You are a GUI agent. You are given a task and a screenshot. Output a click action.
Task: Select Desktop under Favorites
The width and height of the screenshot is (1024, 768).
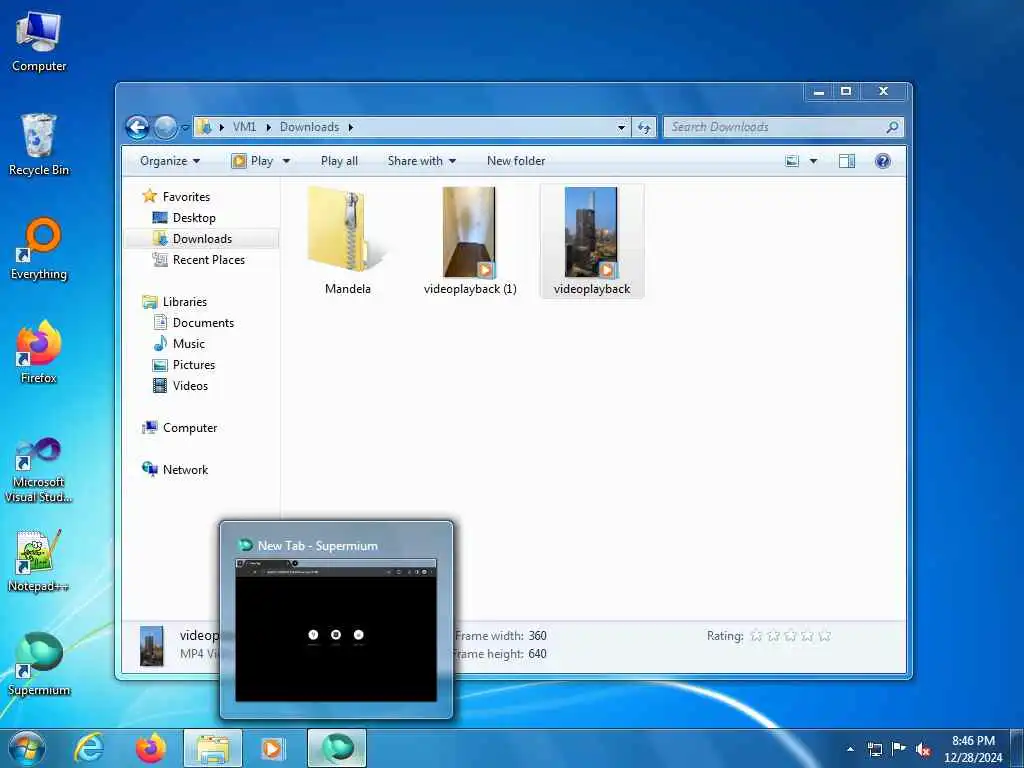coord(194,217)
